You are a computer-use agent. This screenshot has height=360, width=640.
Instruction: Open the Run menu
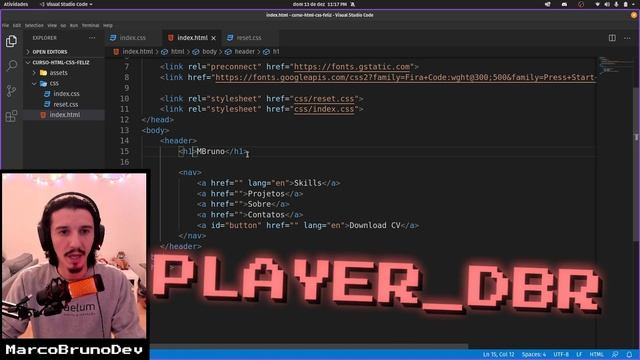pos(74,25)
